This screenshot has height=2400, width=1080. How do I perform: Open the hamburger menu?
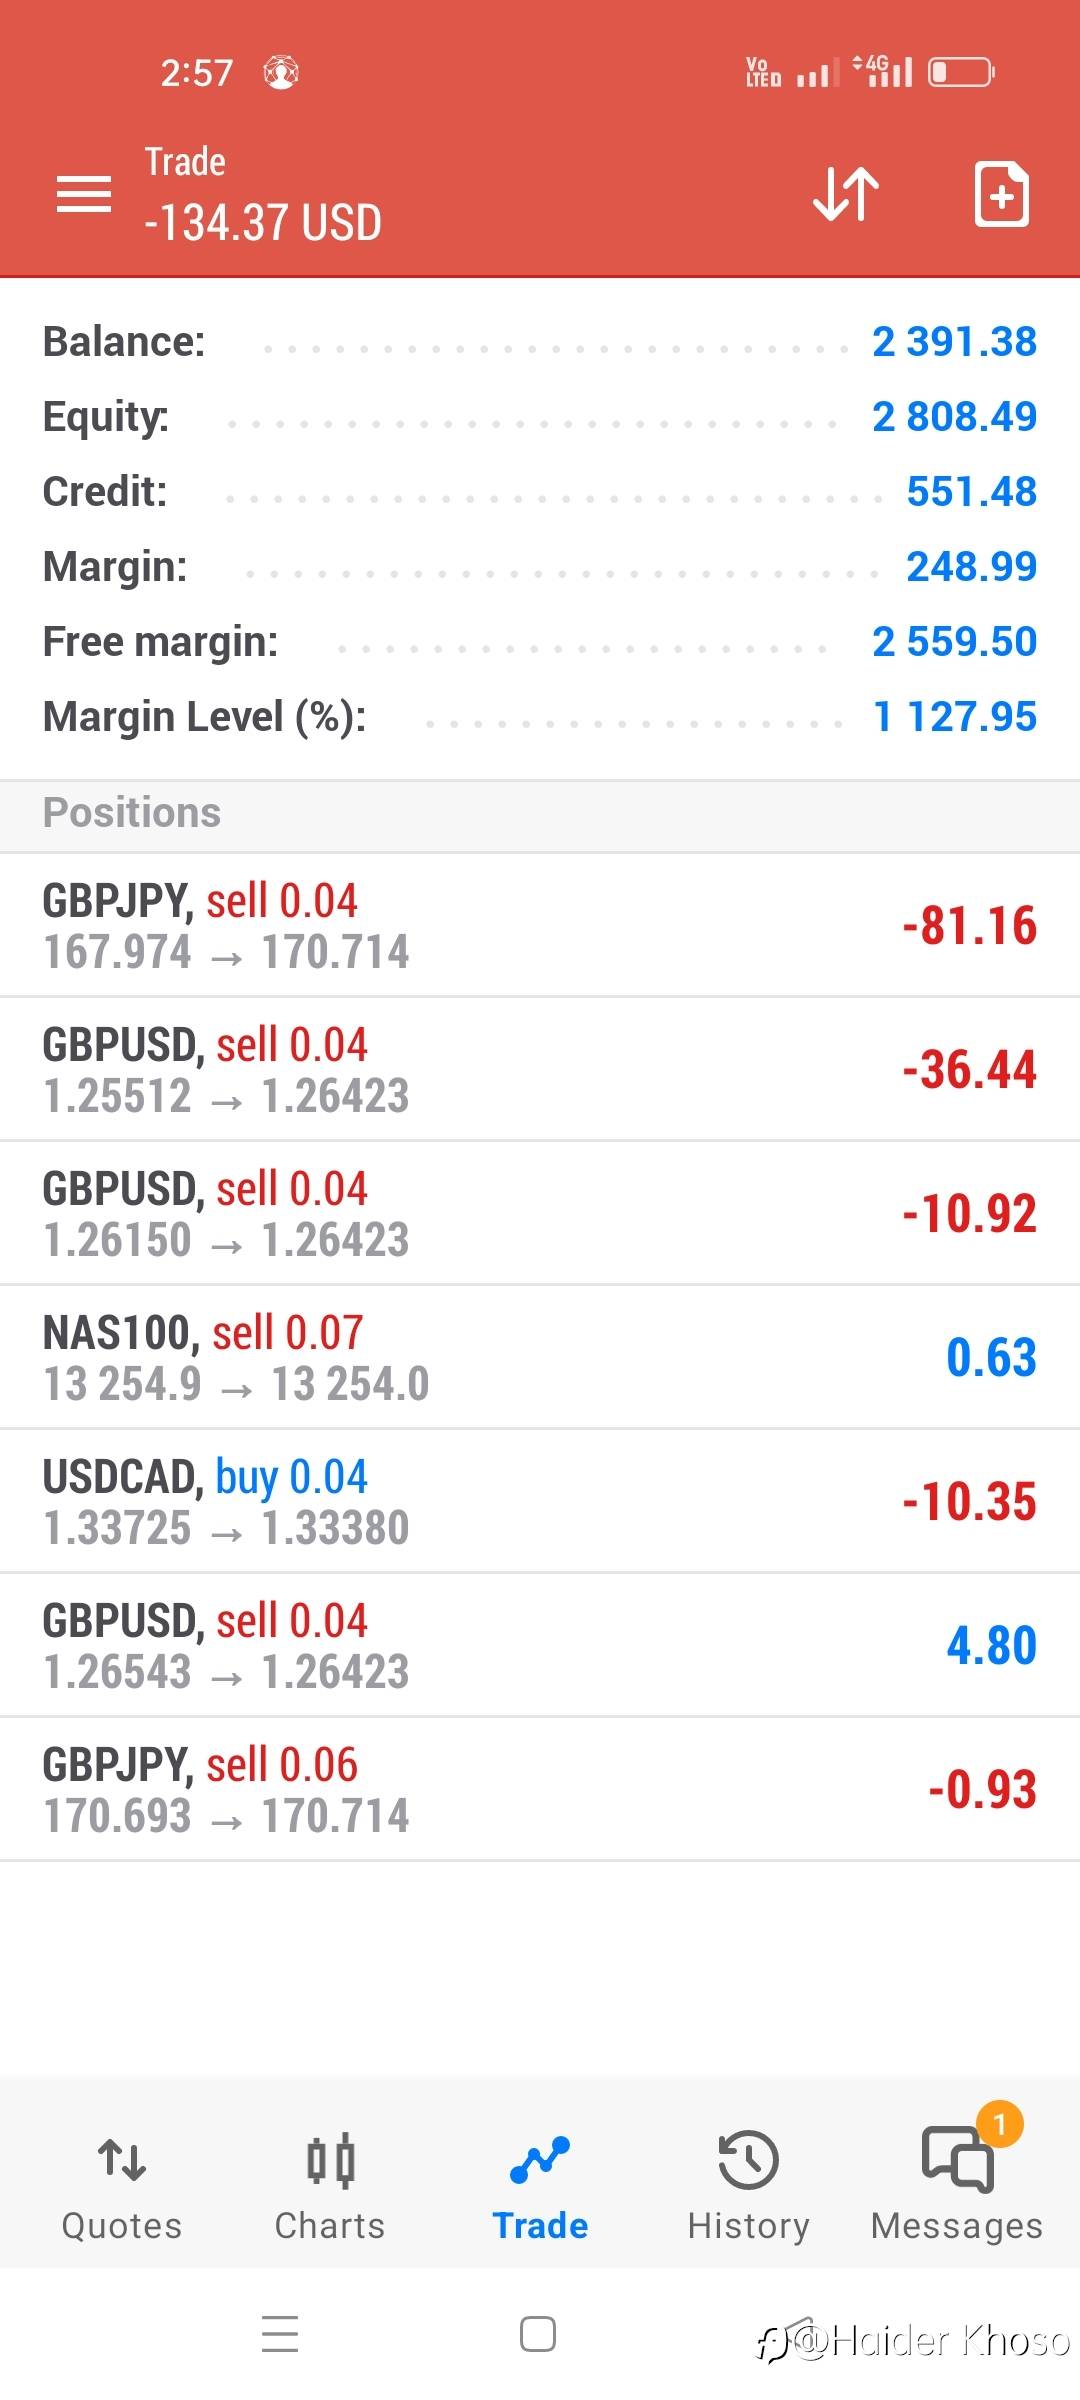point(84,194)
